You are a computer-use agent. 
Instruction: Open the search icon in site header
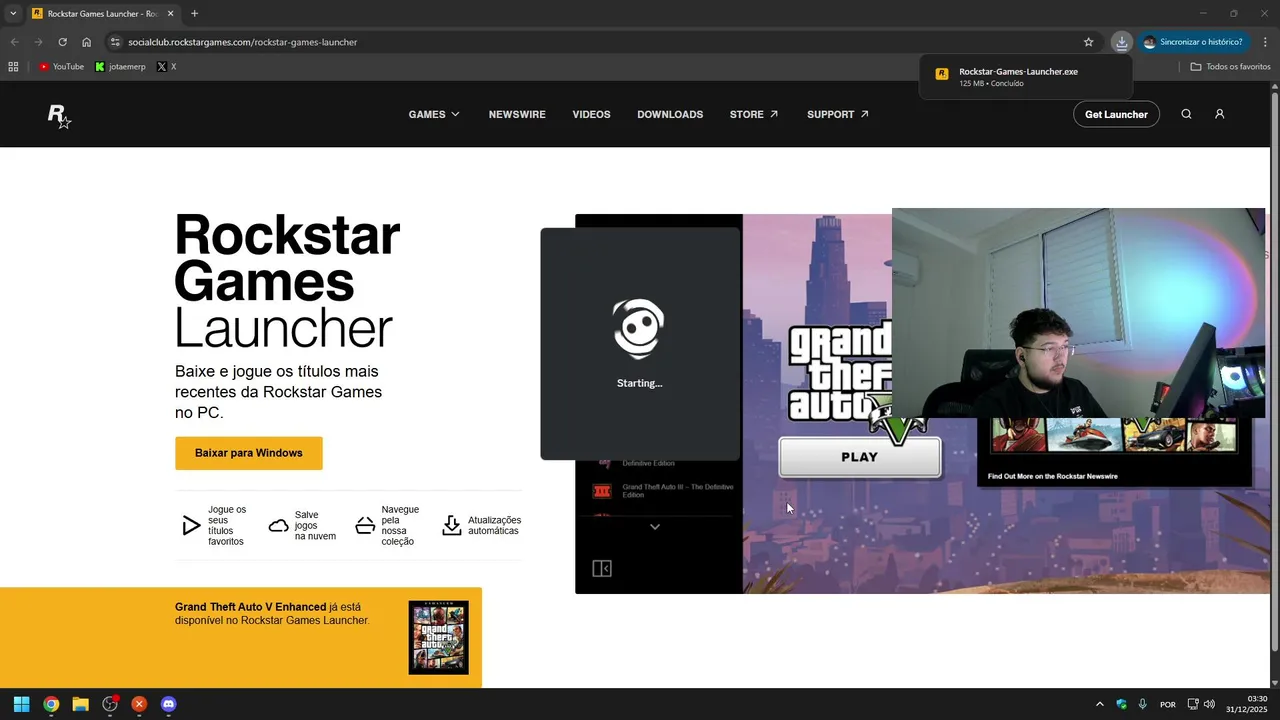(1186, 114)
